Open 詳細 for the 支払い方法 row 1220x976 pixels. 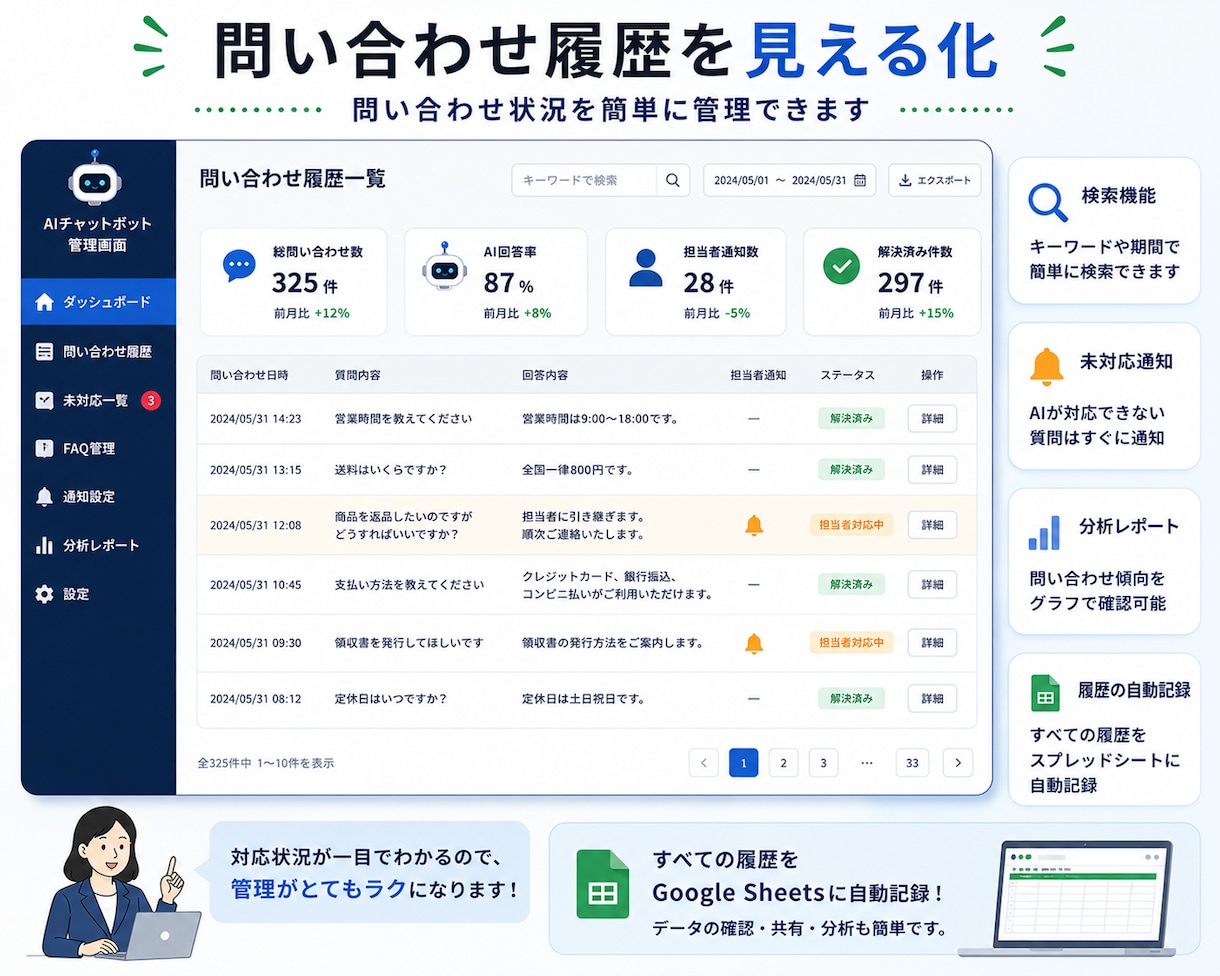(x=932, y=584)
